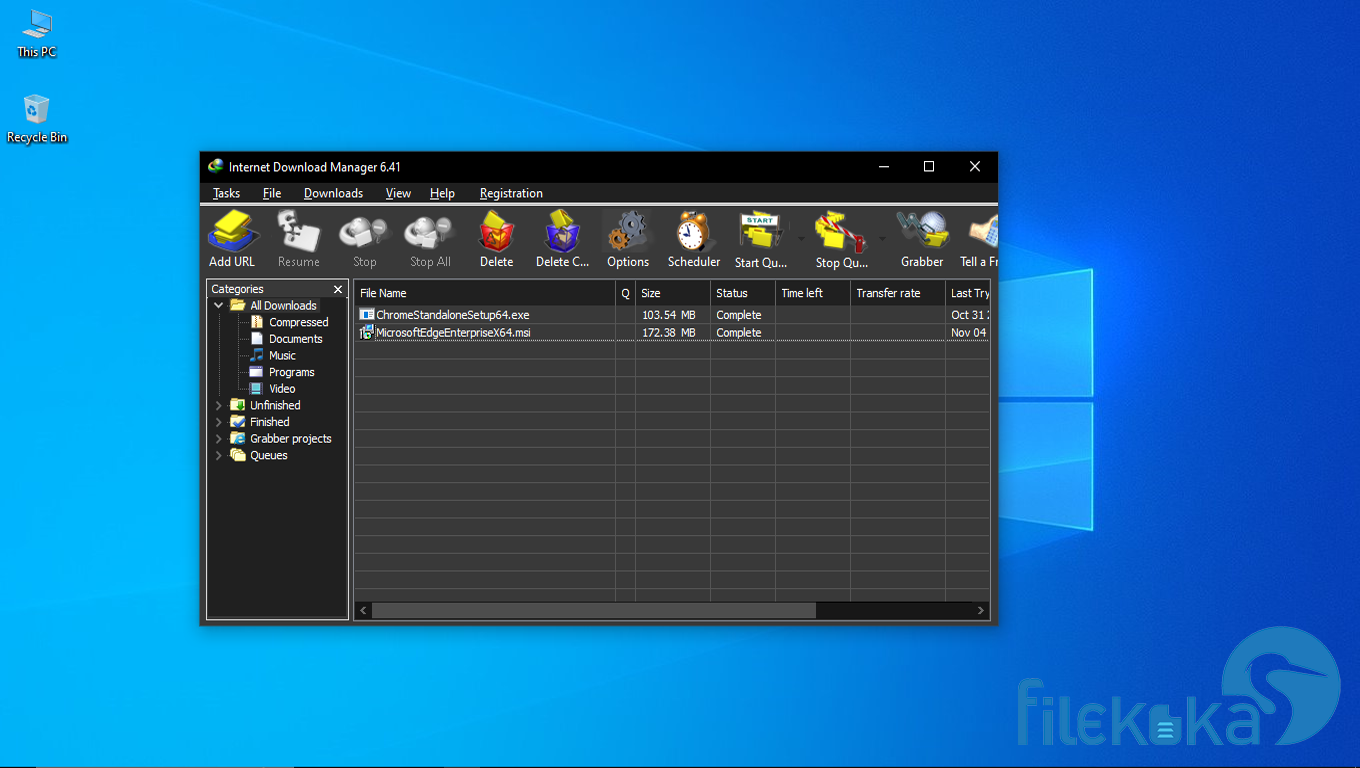Maximize the Internet Download Manager window
This screenshot has height=768, width=1360.
coord(929,167)
